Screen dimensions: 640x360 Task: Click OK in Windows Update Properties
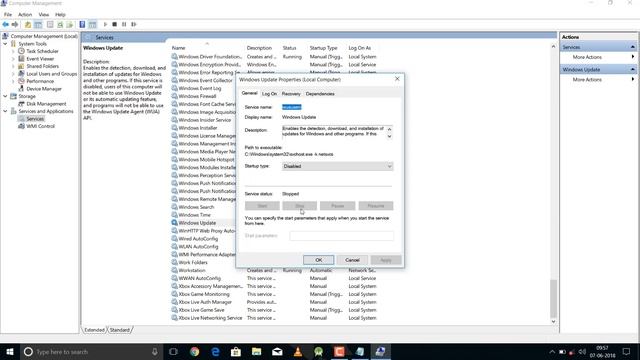318,260
